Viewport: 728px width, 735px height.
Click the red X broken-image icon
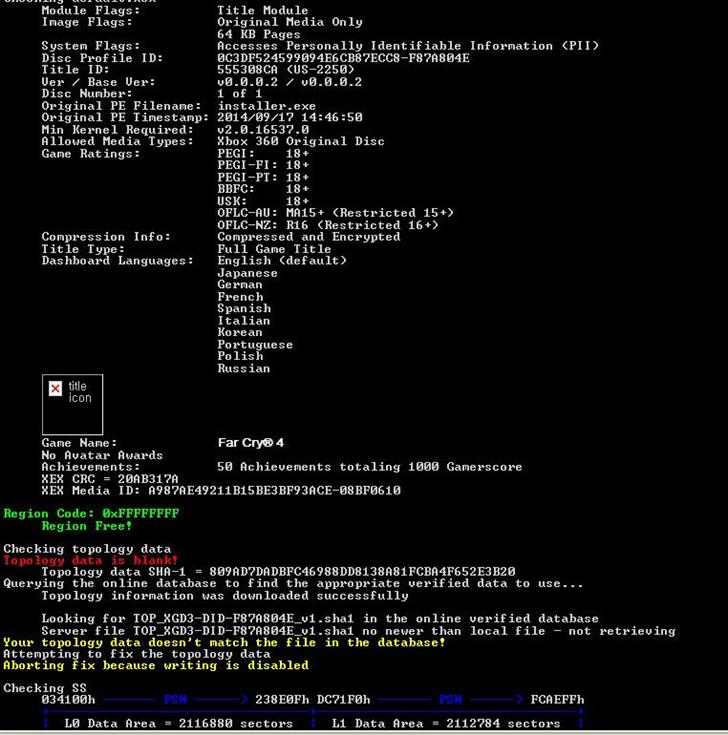tap(55, 388)
